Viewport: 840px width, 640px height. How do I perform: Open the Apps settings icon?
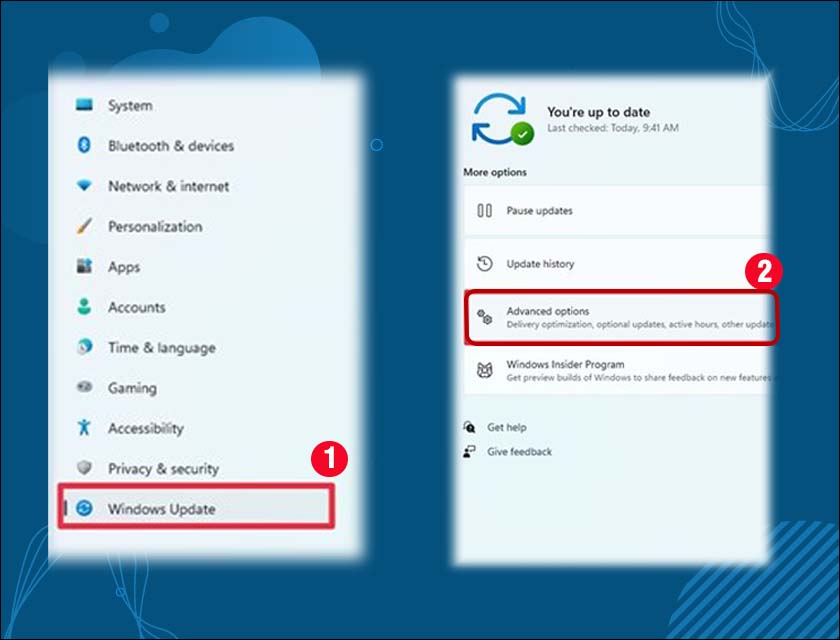click(88, 267)
